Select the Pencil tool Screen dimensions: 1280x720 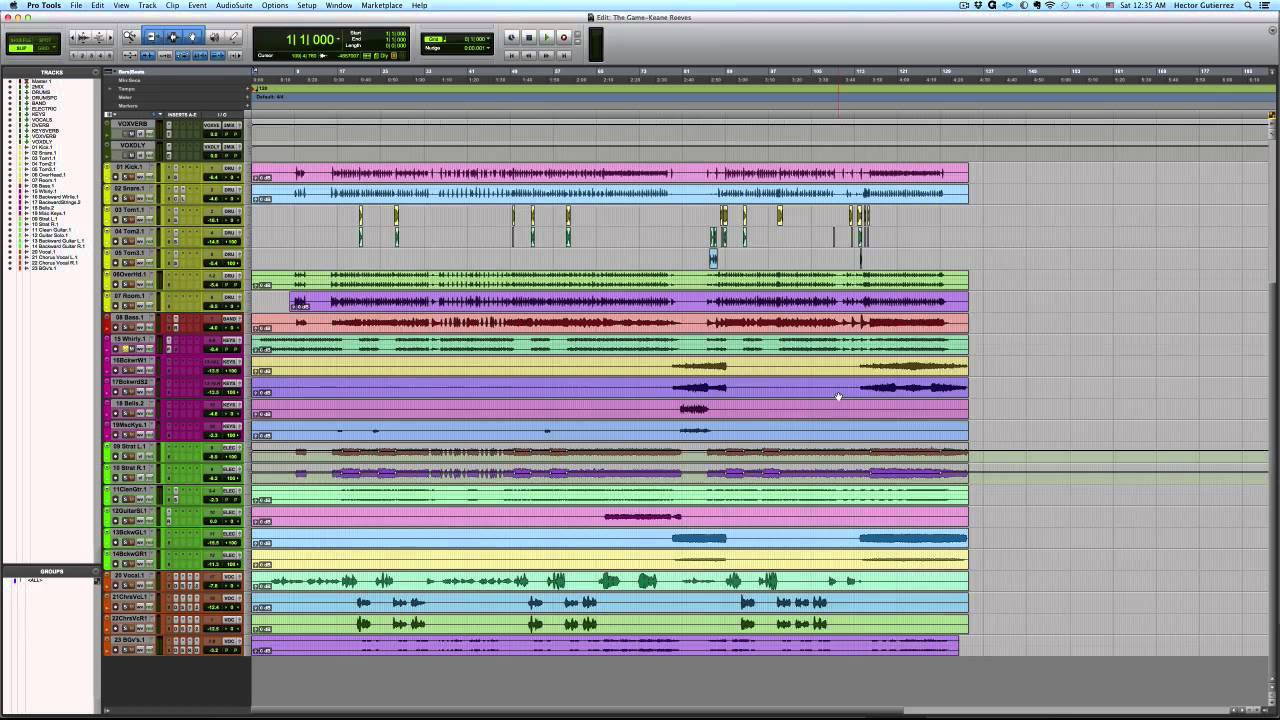233,37
